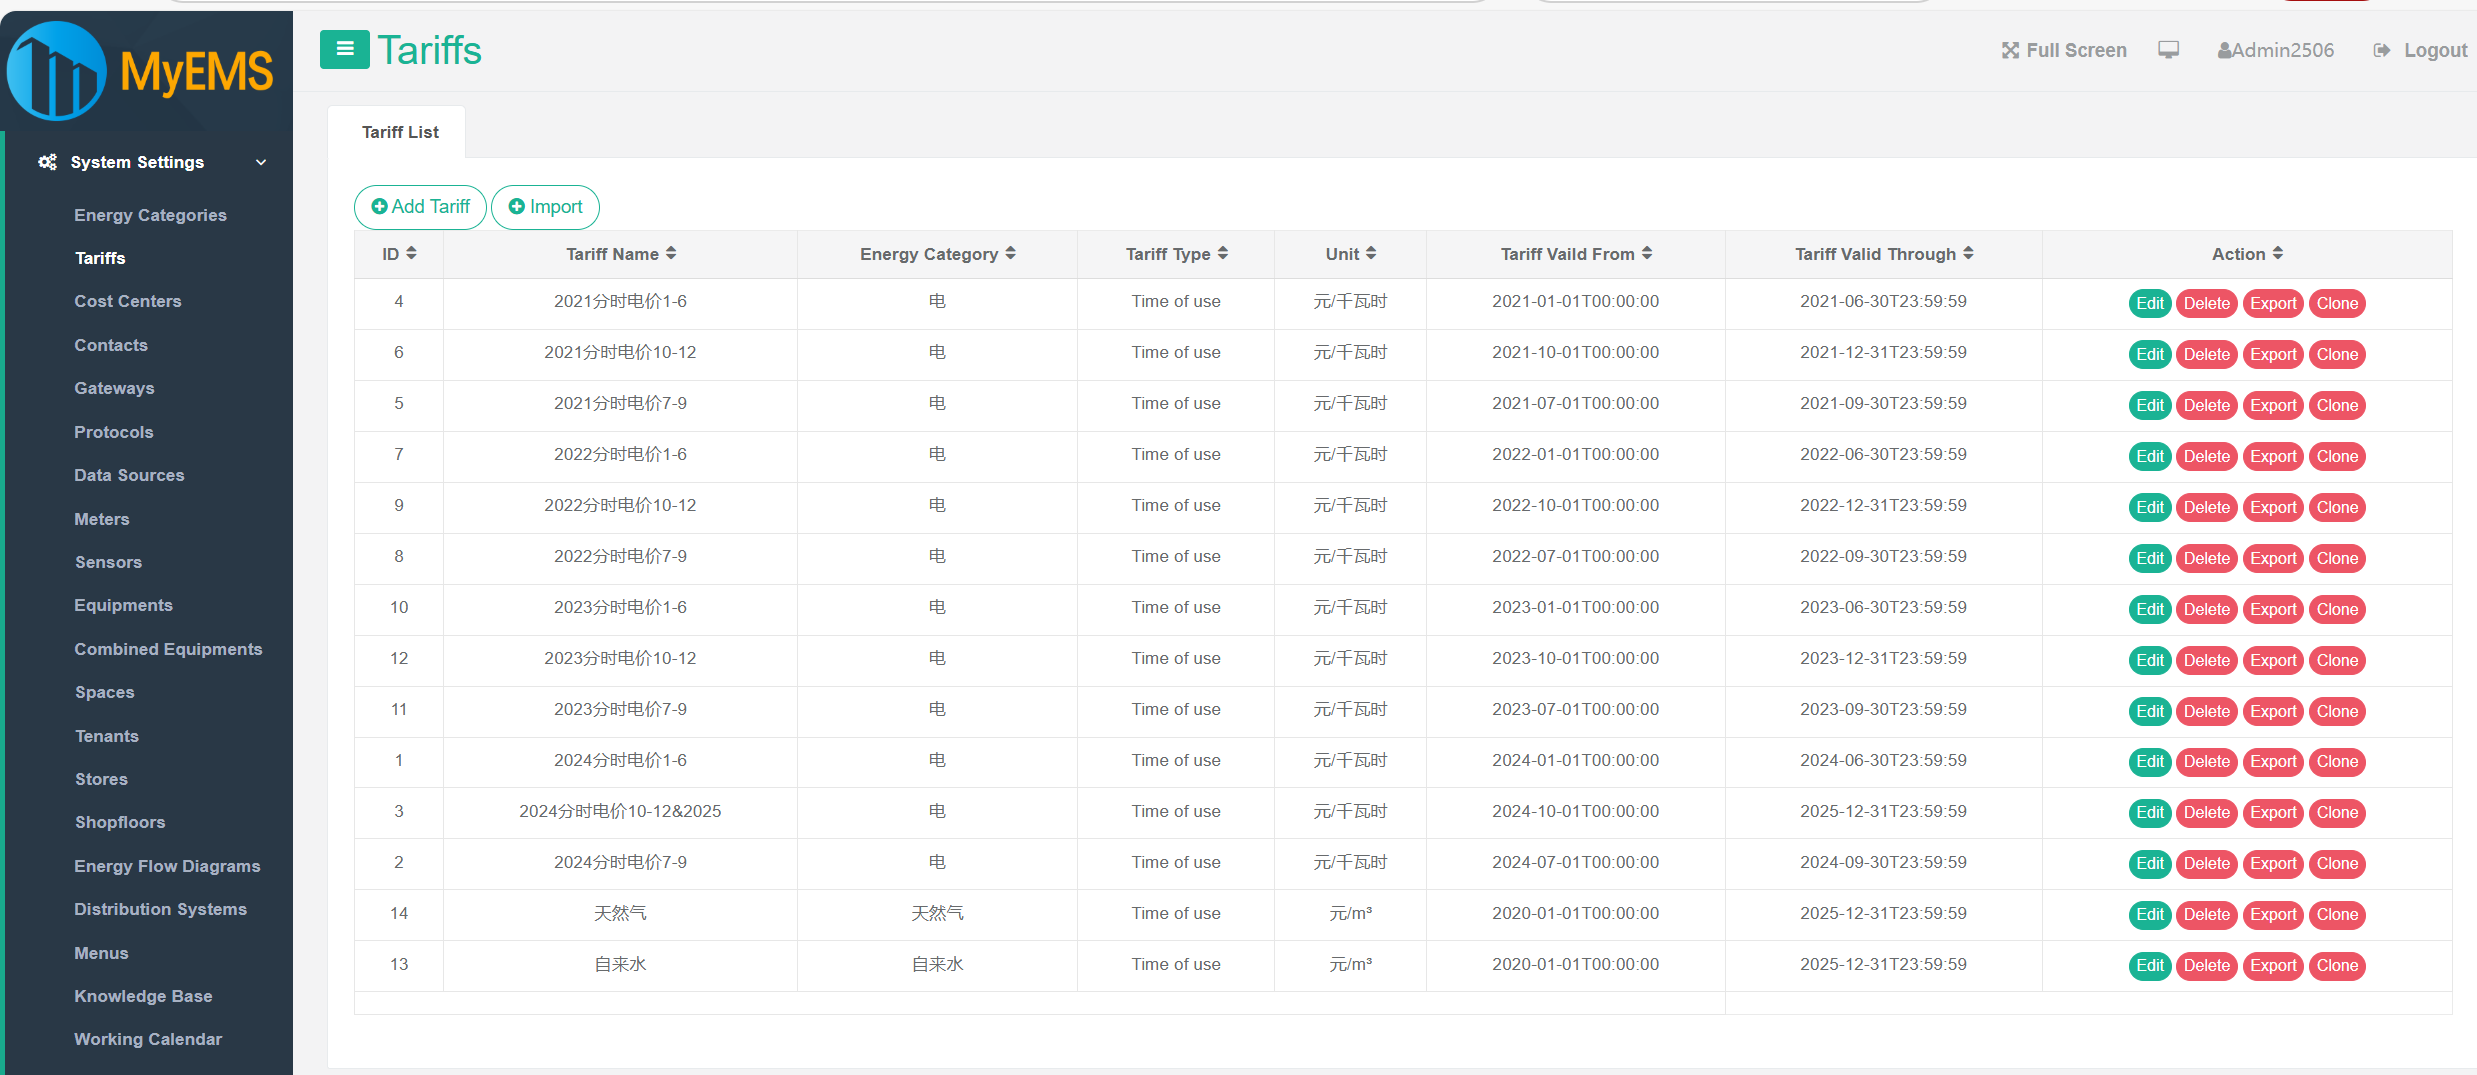Collapse the System Settings chevron
Screen dimensions: 2477x1075
tap(261, 162)
